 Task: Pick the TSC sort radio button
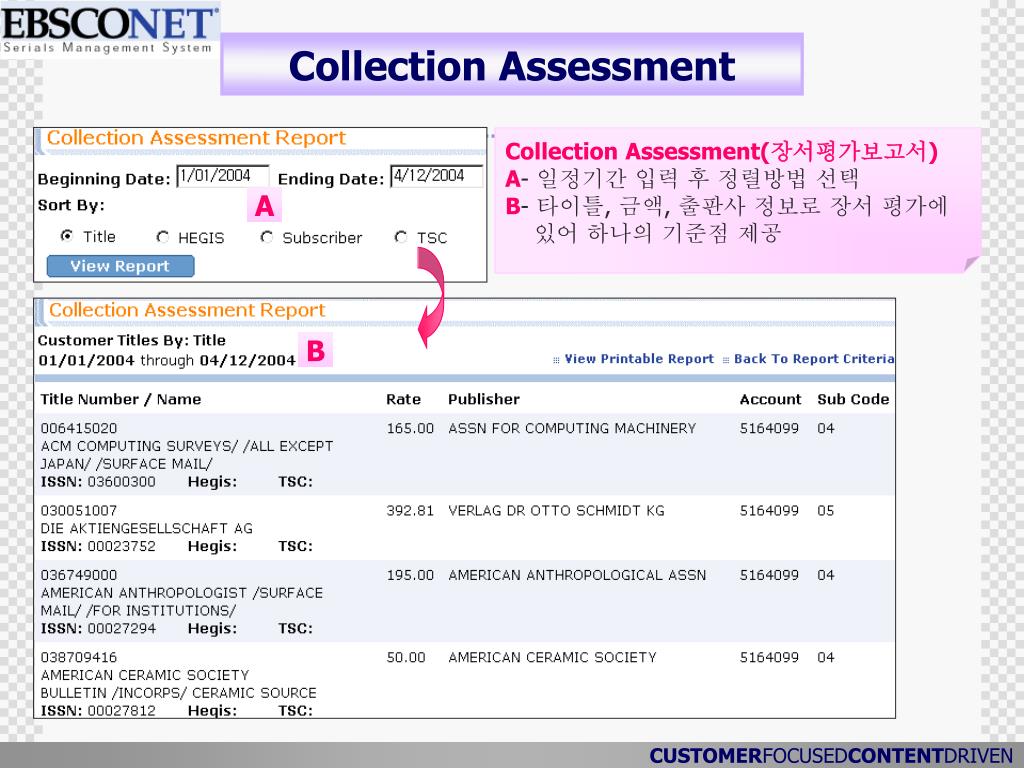point(401,237)
